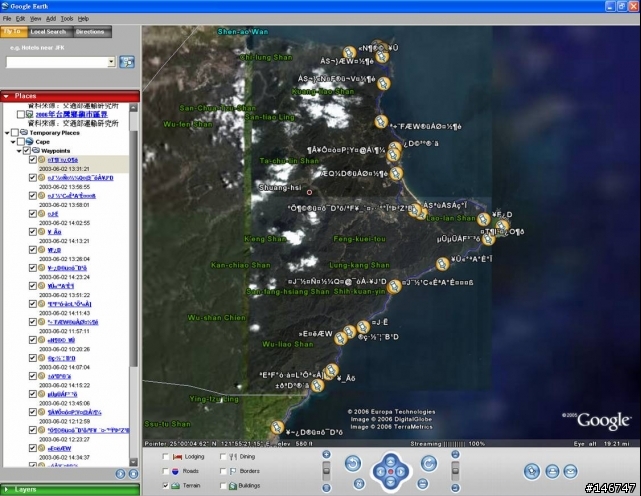641x496 pixels.
Task: Tilt the view up with the top tilt button
Action: tap(455, 454)
